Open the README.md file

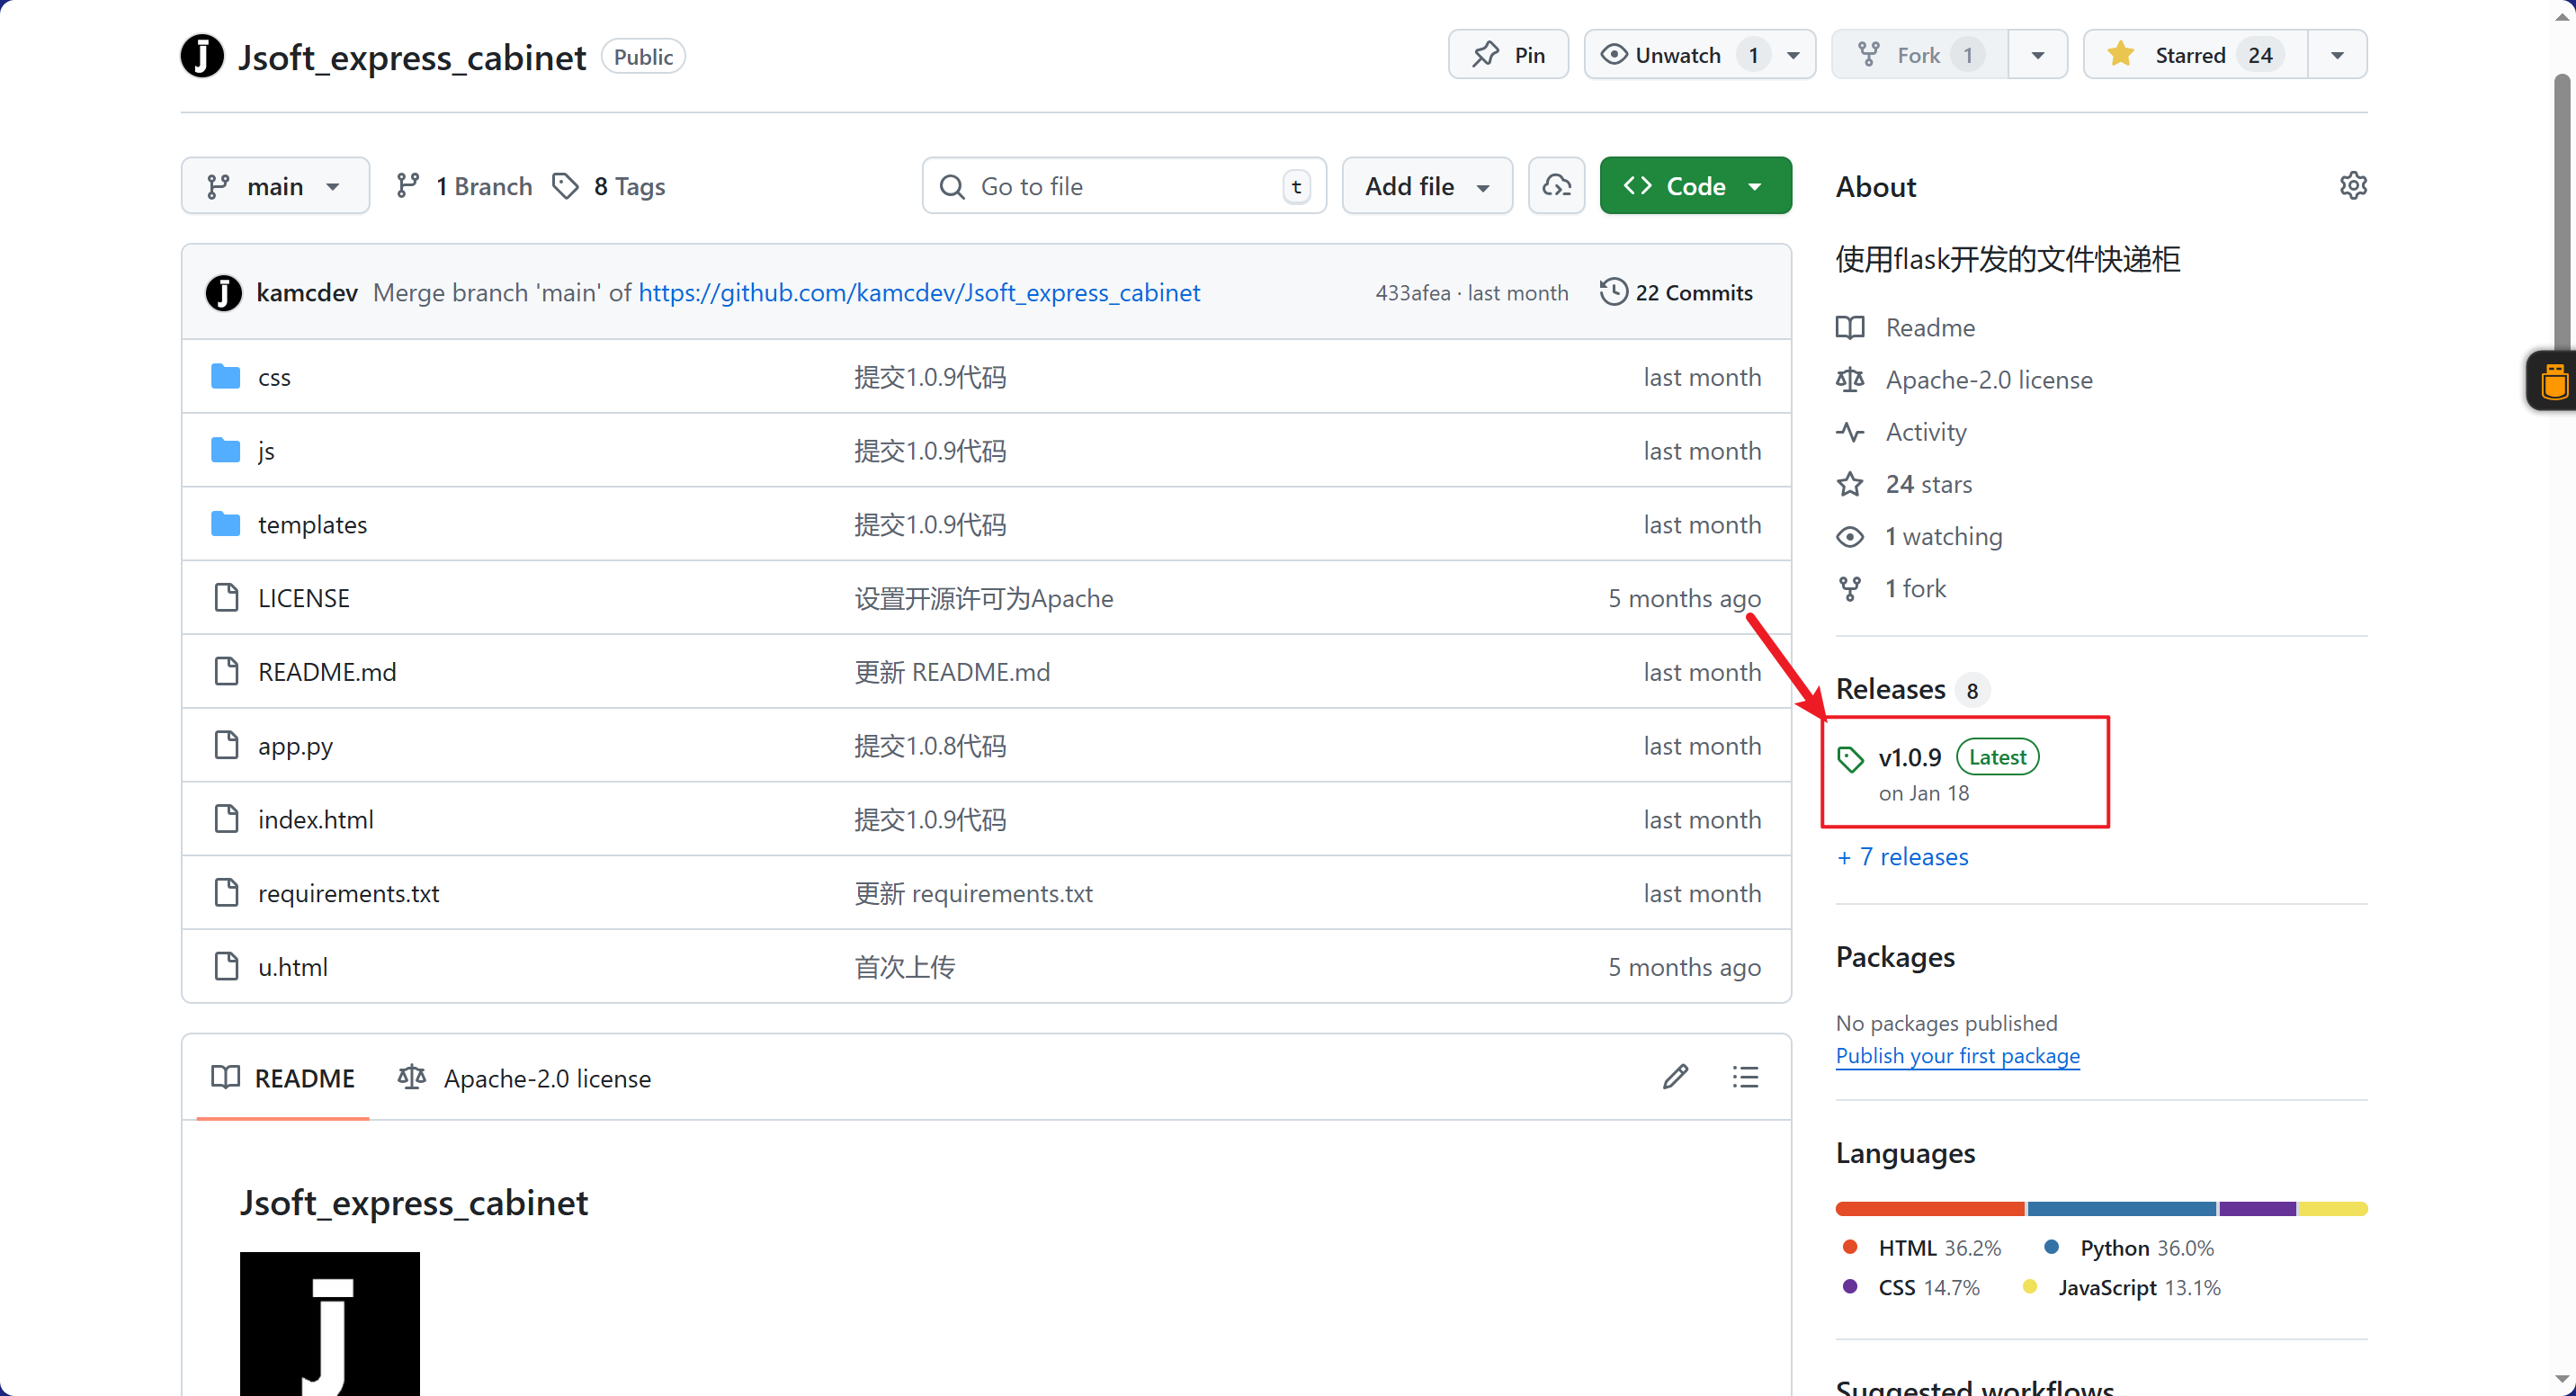pyautogui.click(x=327, y=672)
